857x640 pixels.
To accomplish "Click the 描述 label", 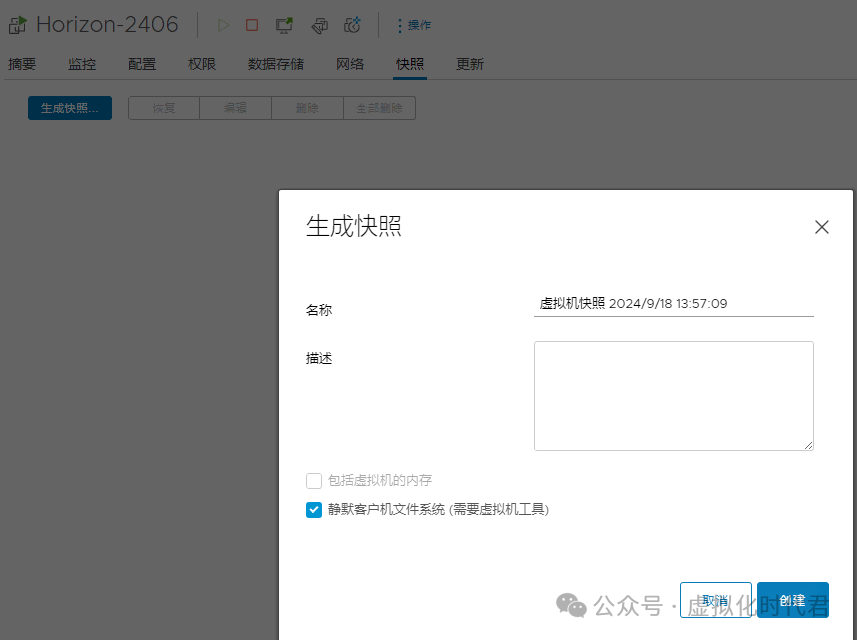I will [319, 359].
